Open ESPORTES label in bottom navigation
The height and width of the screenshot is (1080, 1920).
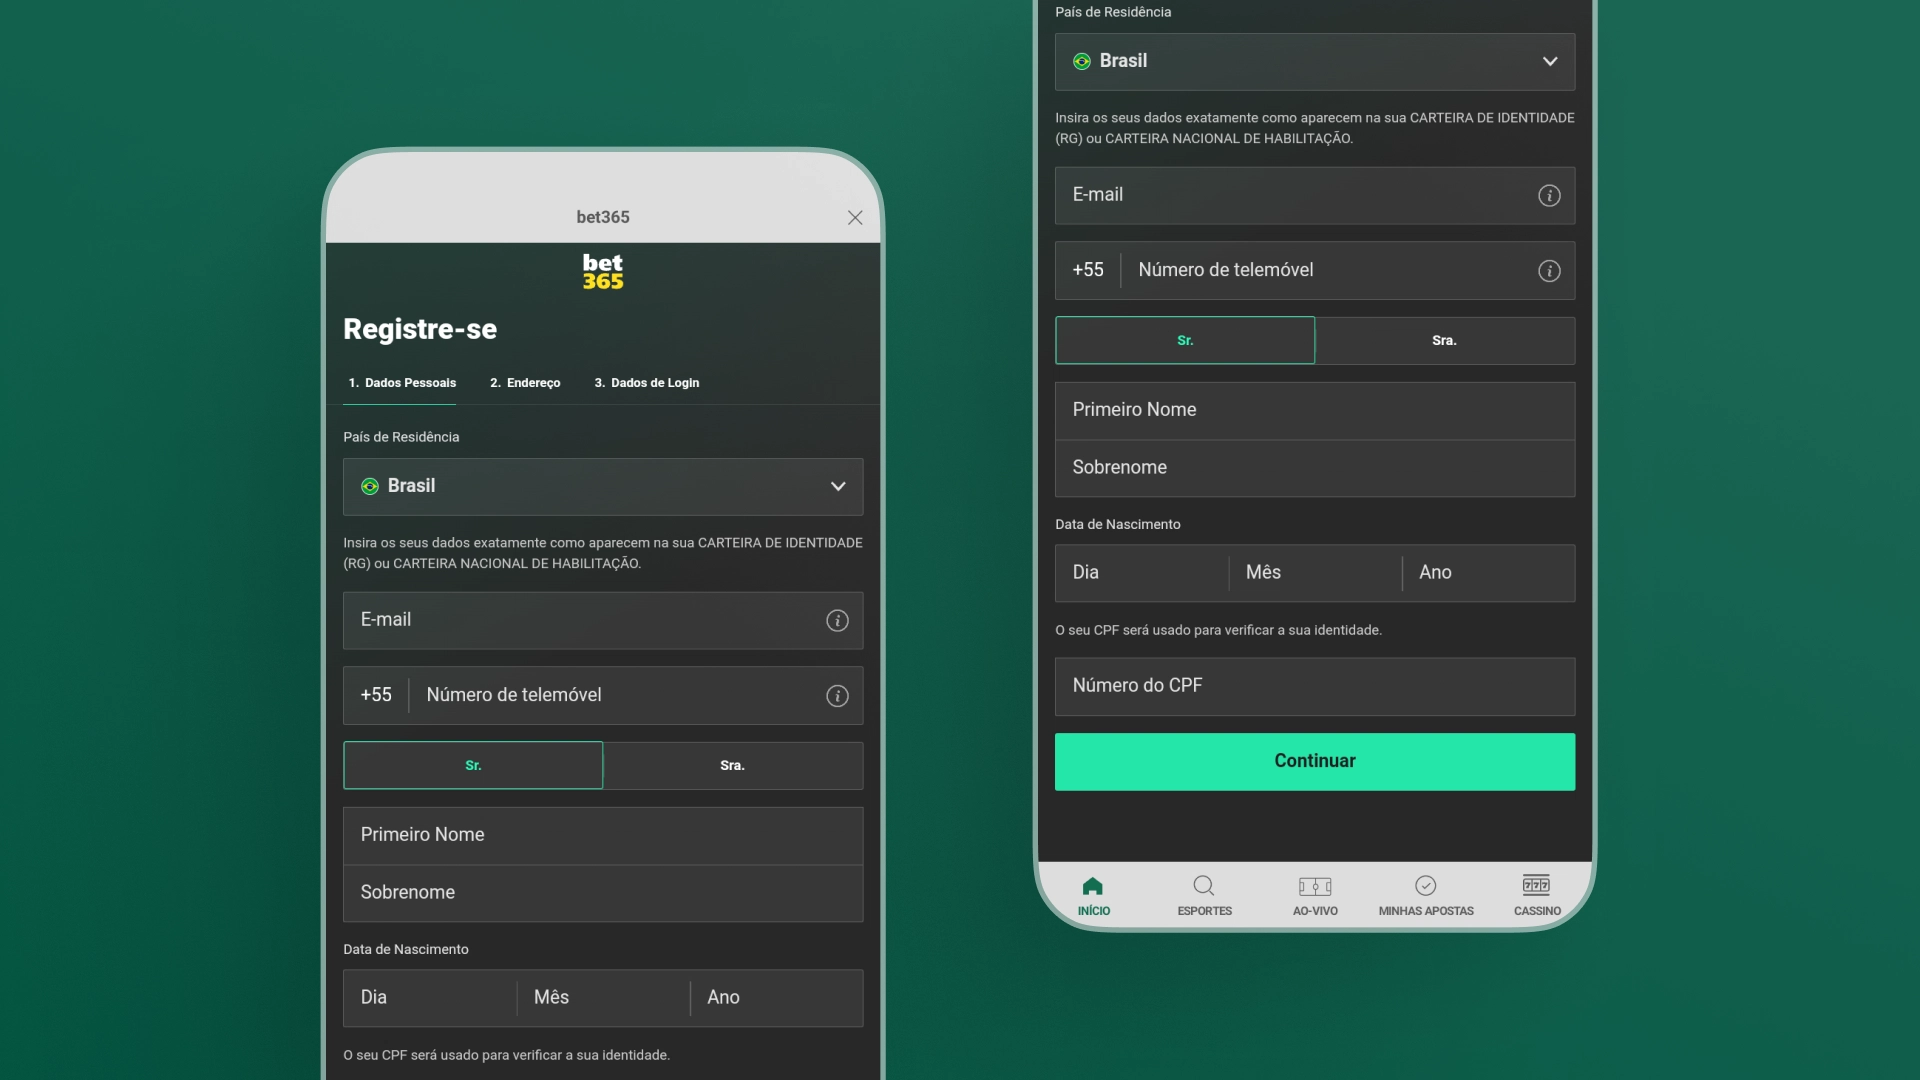pos(1204,911)
